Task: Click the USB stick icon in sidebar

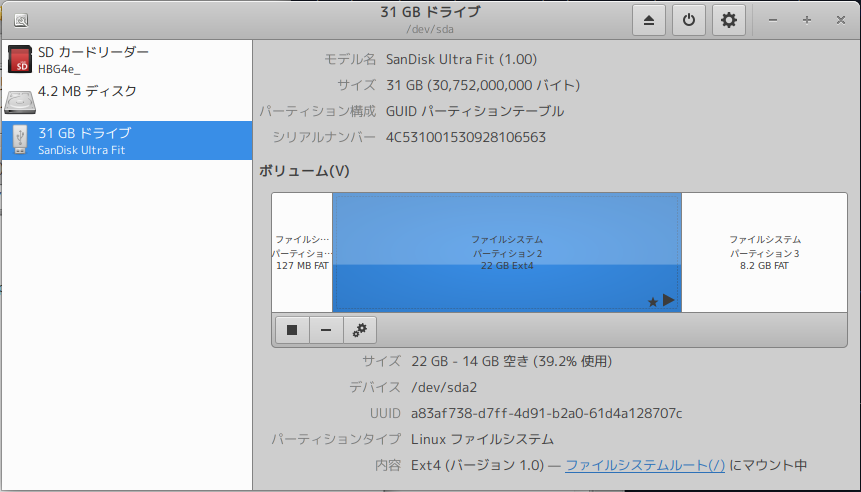Action: pos(20,140)
